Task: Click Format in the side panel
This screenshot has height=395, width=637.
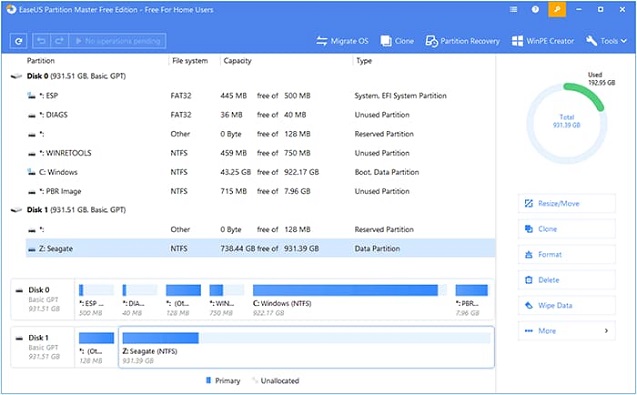Action: [x=567, y=254]
